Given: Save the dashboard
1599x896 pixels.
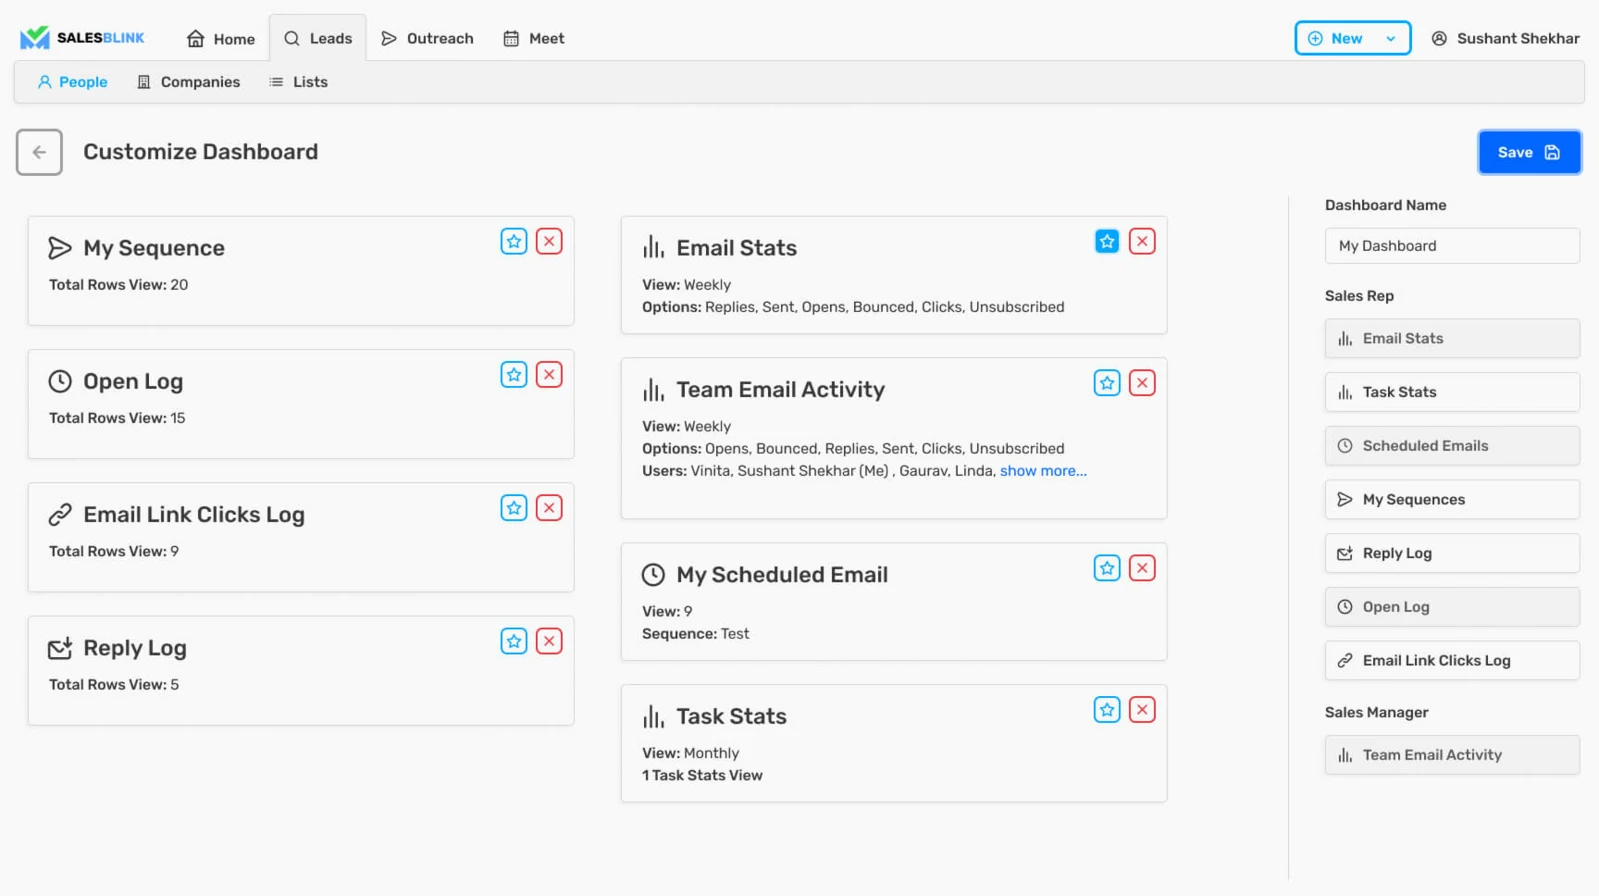Looking at the screenshot, I should (1529, 152).
